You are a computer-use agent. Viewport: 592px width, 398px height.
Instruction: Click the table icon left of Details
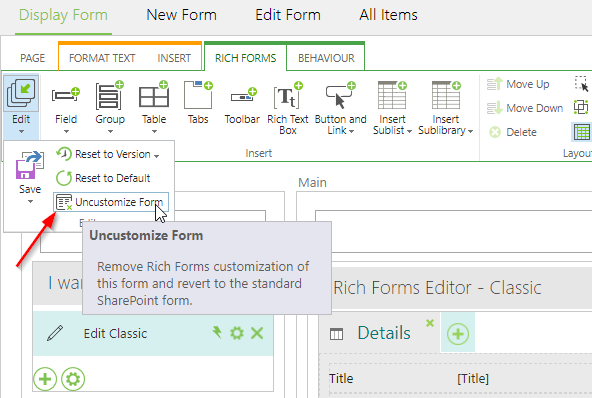(x=336, y=334)
